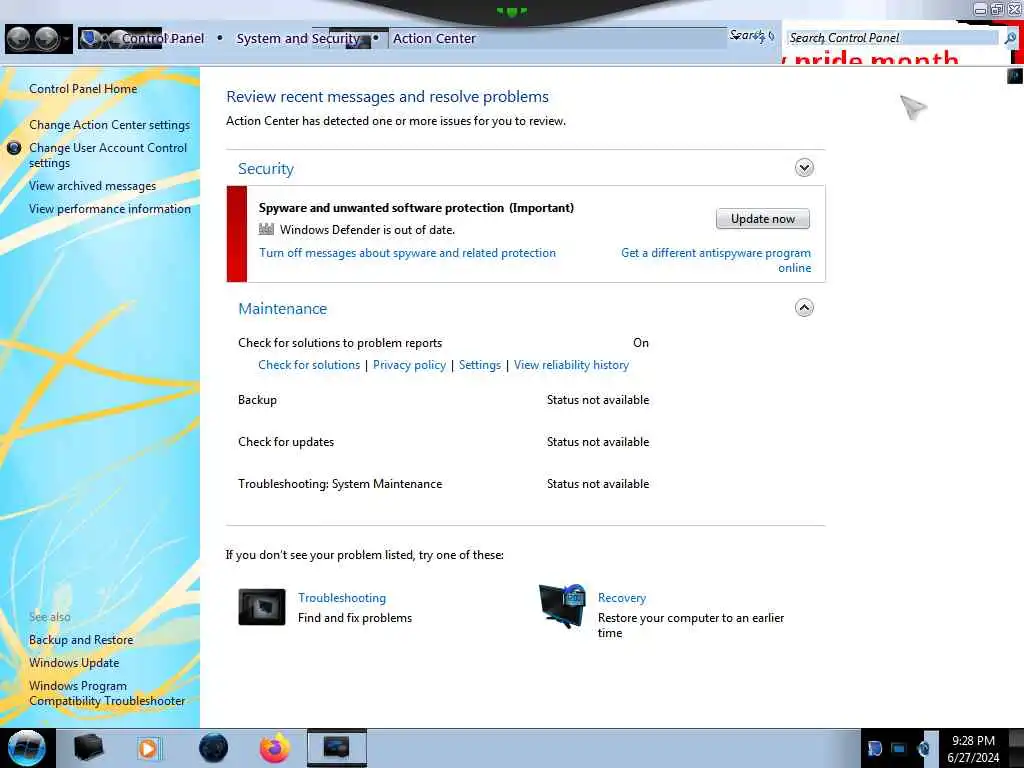Open Control Panel Home
Screen dimensions: 1024x768
(x=83, y=89)
